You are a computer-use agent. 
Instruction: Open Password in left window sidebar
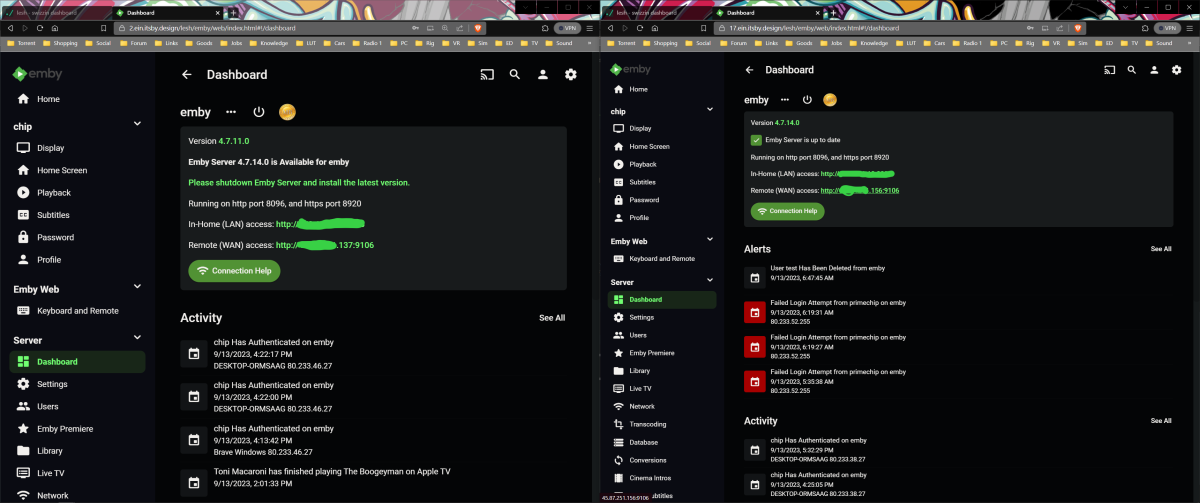click(x=77, y=238)
